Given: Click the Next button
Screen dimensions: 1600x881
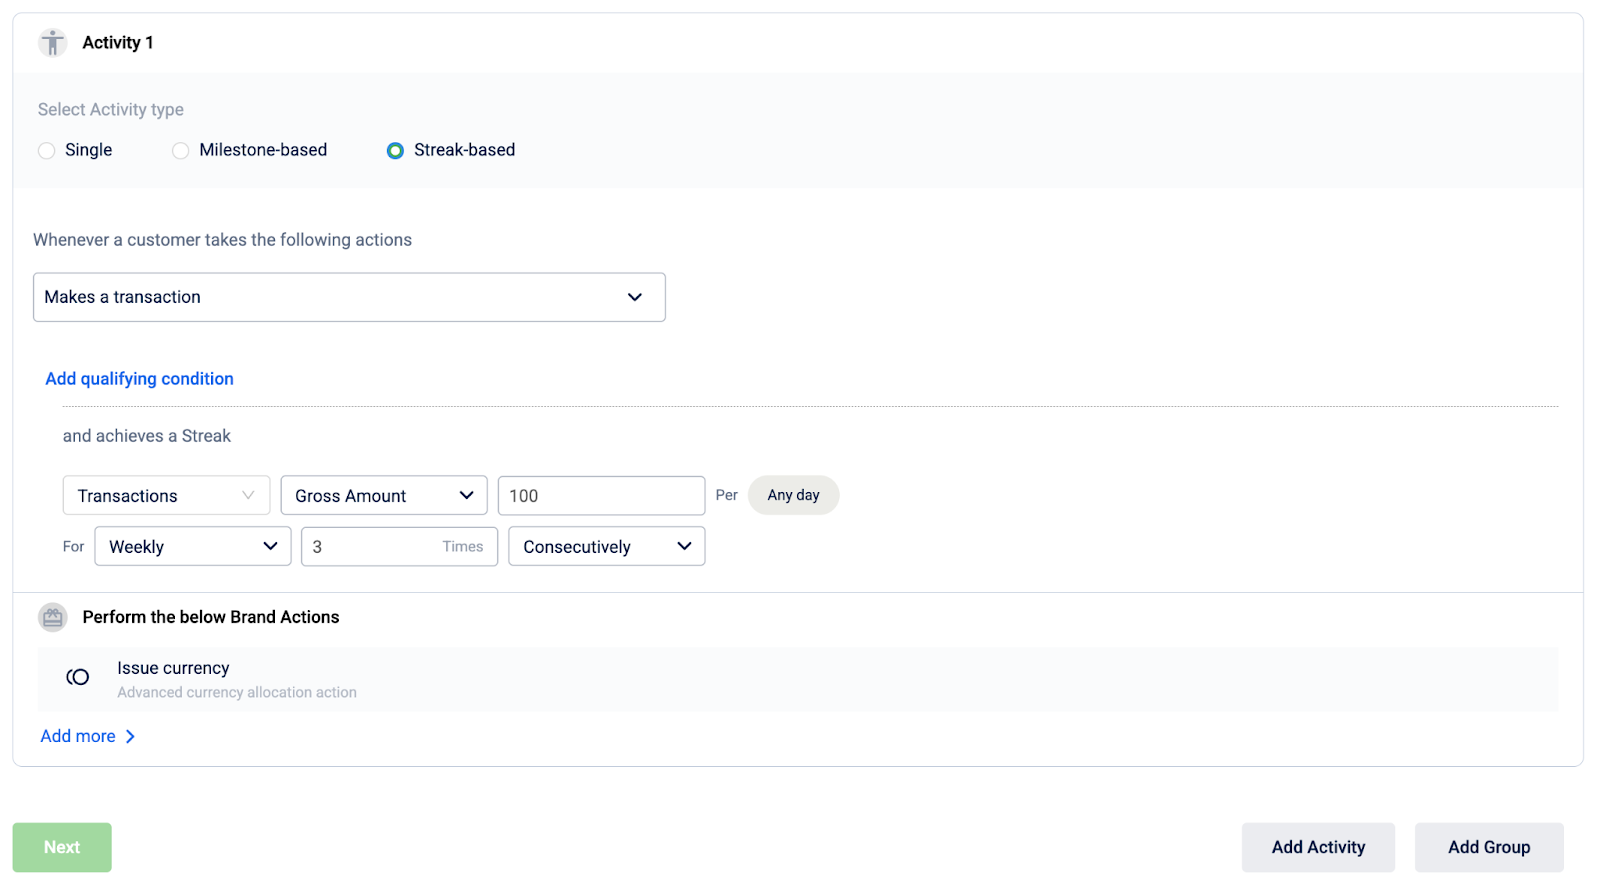Looking at the screenshot, I should (x=62, y=848).
